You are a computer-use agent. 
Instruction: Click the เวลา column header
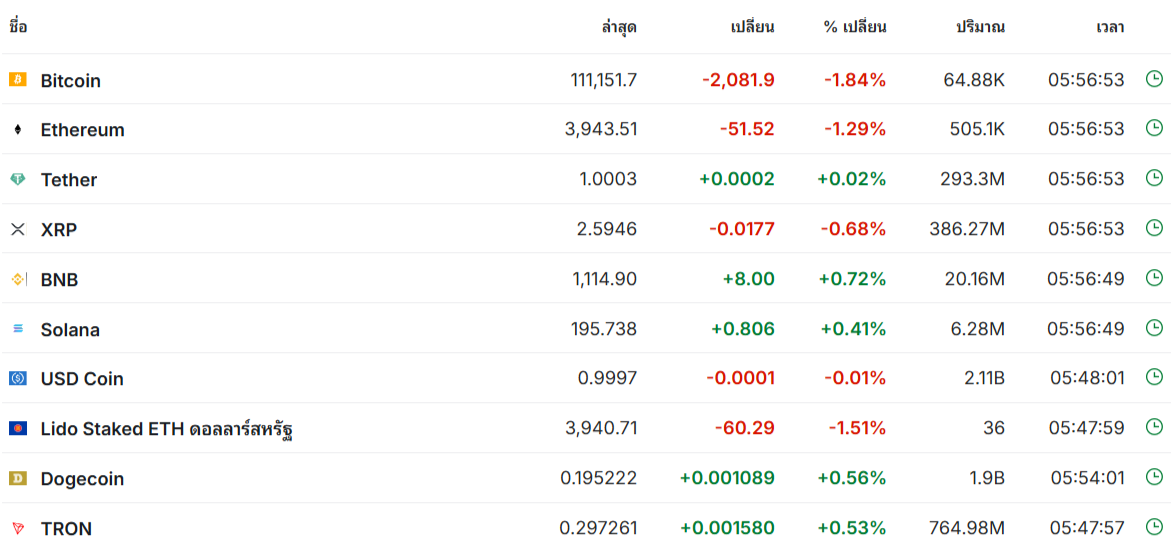(1110, 27)
